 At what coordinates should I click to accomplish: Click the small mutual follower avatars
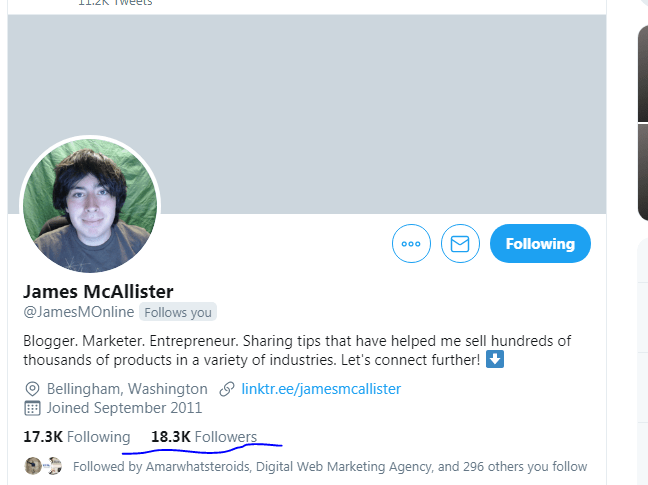point(43,466)
